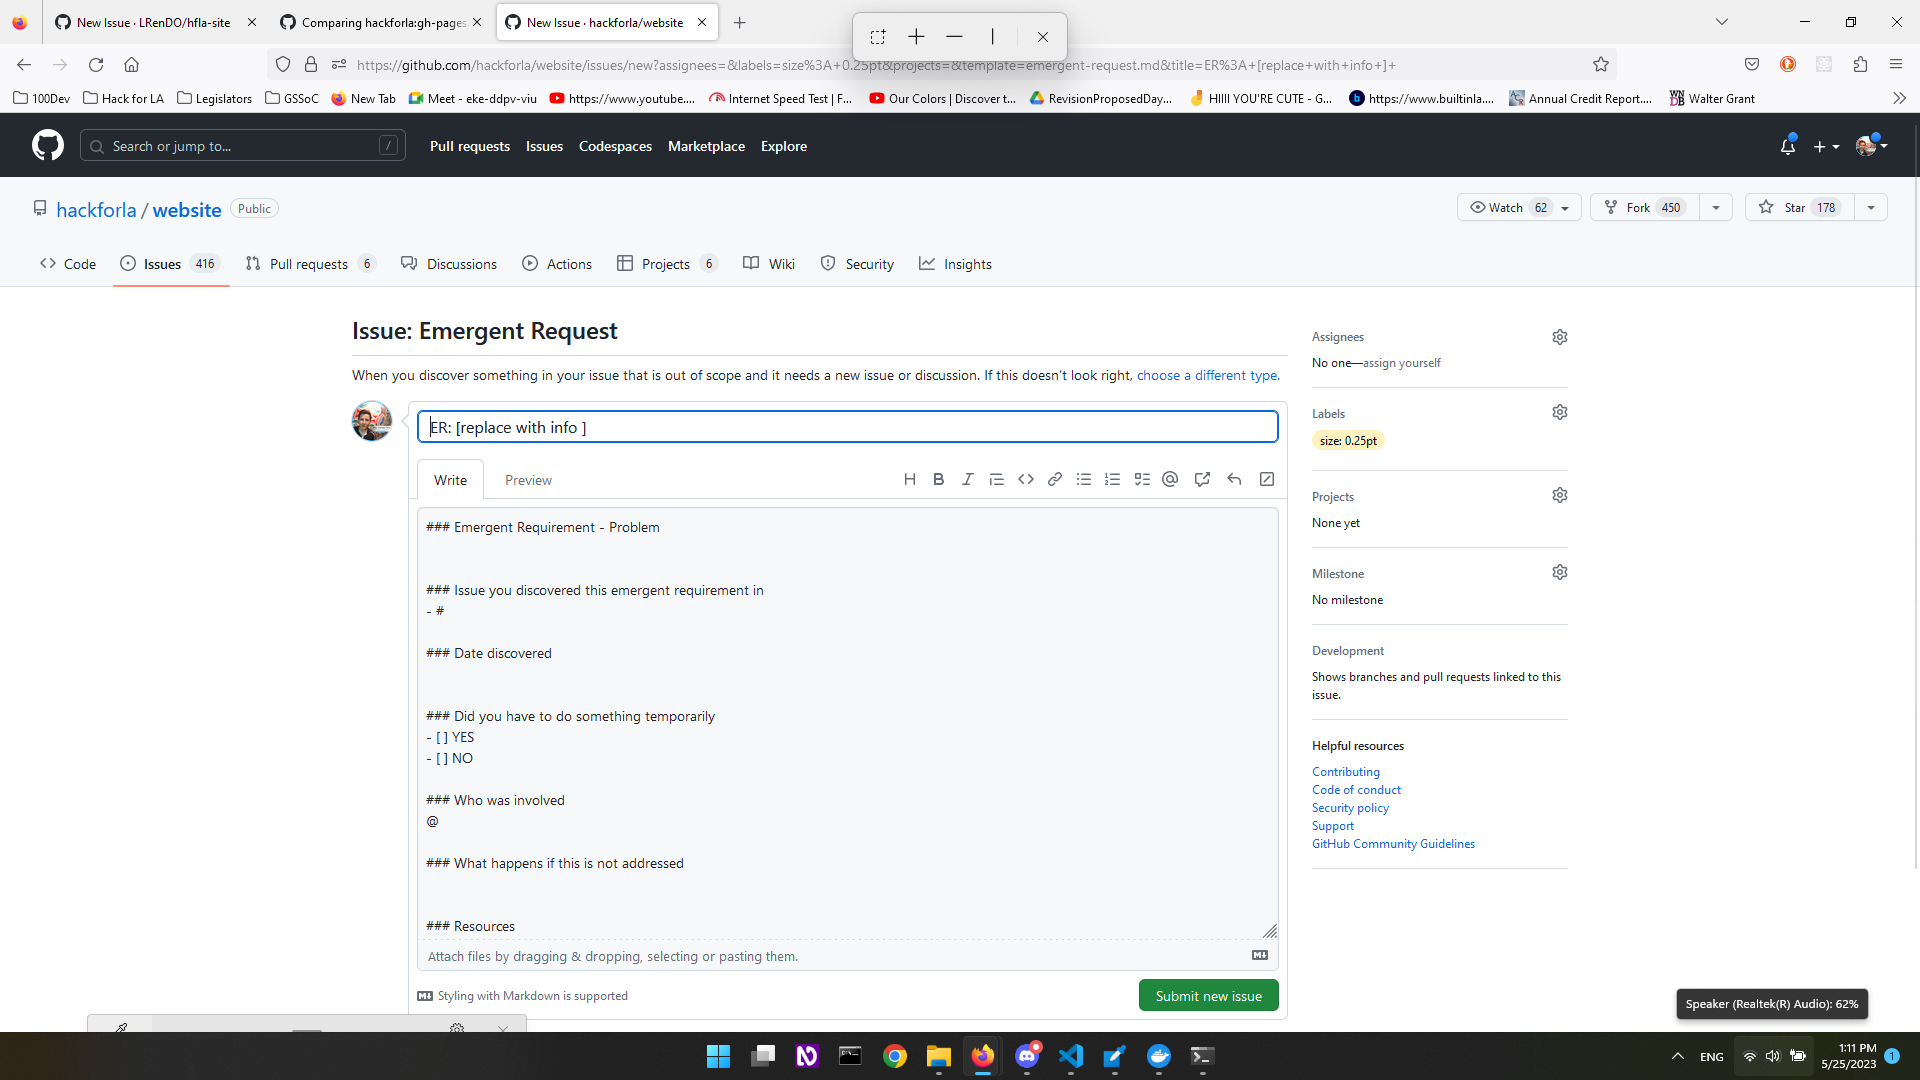Click the add link icon
1920x1080 pixels.
[1054, 479]
